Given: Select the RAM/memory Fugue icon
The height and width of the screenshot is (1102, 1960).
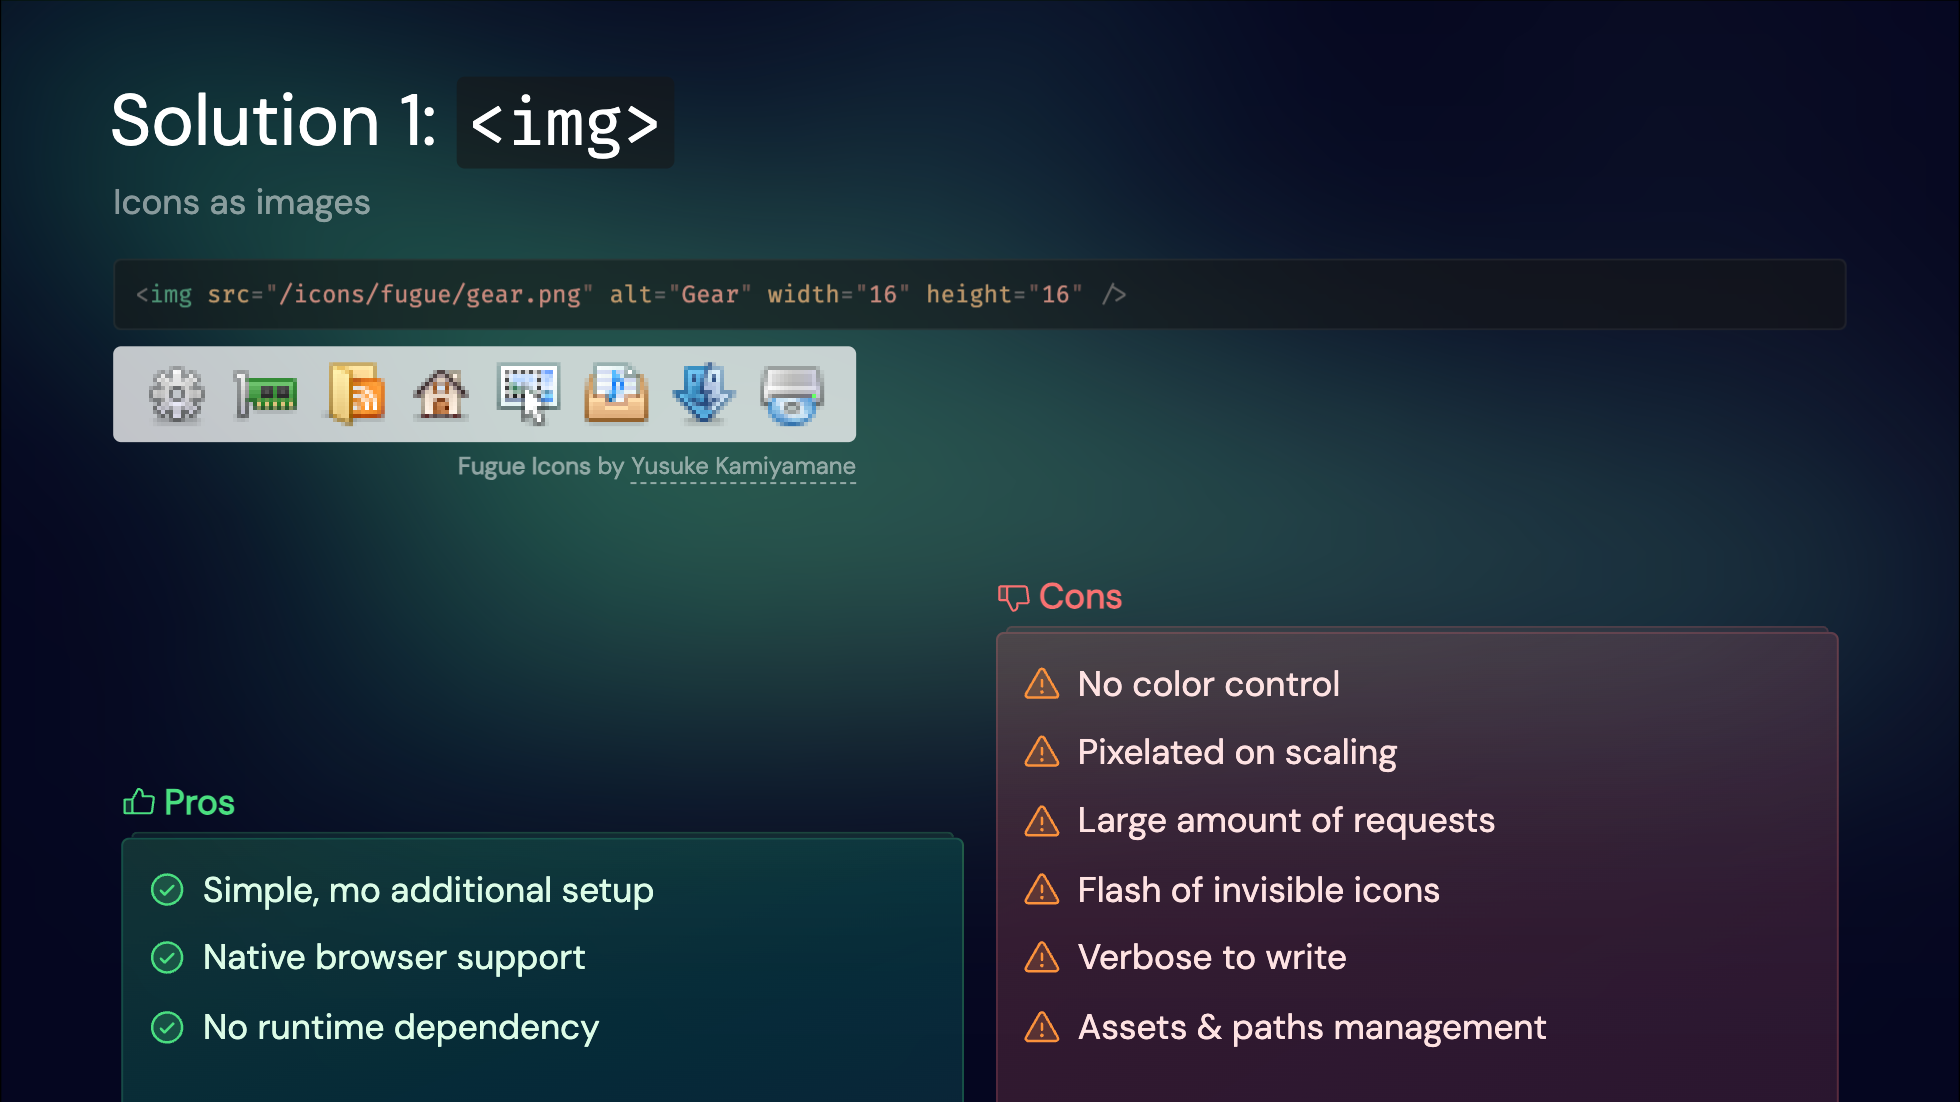Looking at the screenshot, I should click(x=265, y=393).
